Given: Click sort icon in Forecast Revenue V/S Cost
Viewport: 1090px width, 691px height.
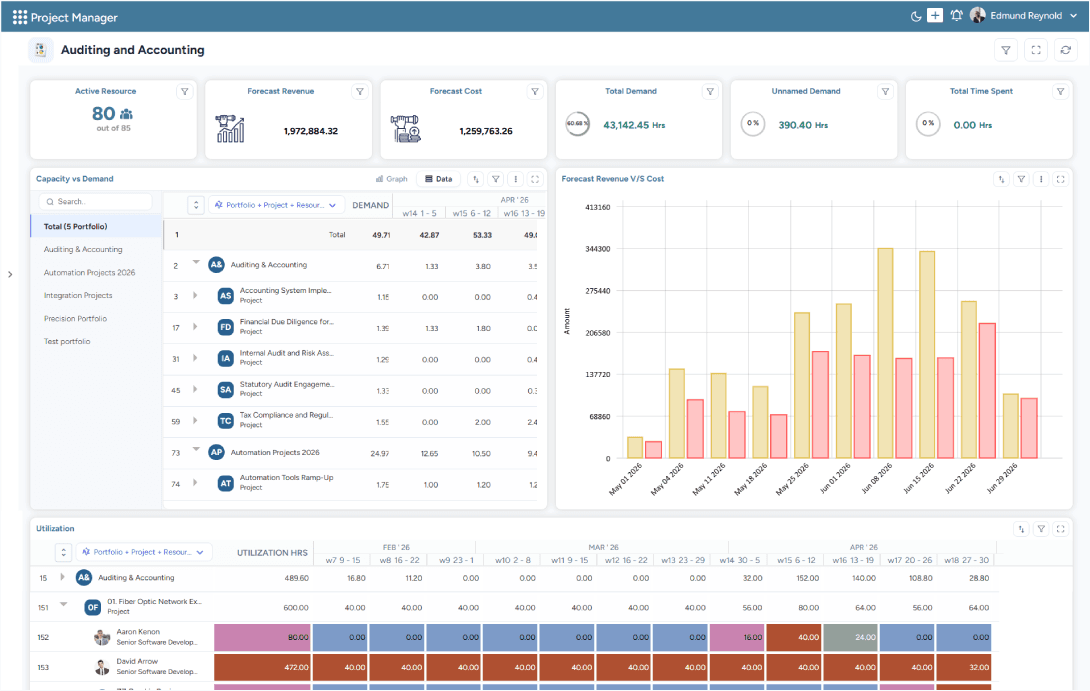Looking at the screenshot, I should pyautogui.click(x=1002, y=179).
